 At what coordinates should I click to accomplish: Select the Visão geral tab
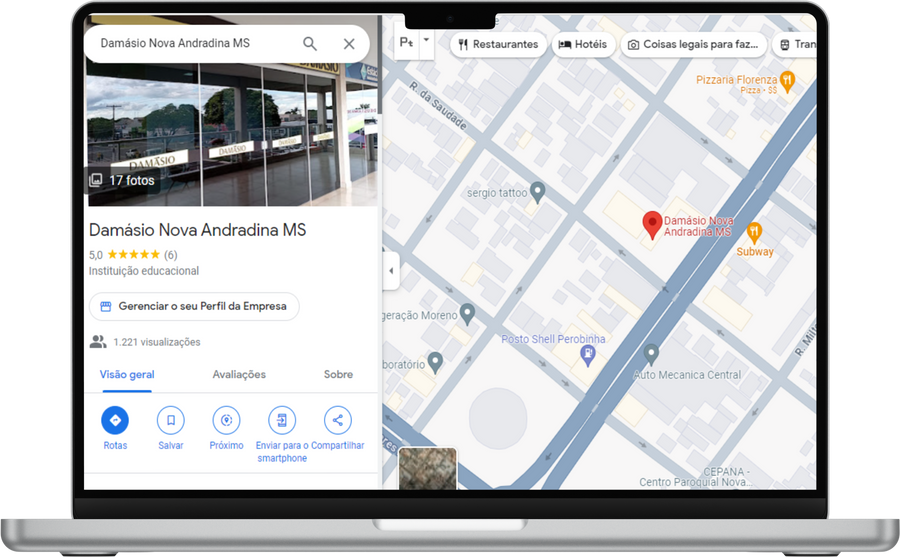point(127,374)
